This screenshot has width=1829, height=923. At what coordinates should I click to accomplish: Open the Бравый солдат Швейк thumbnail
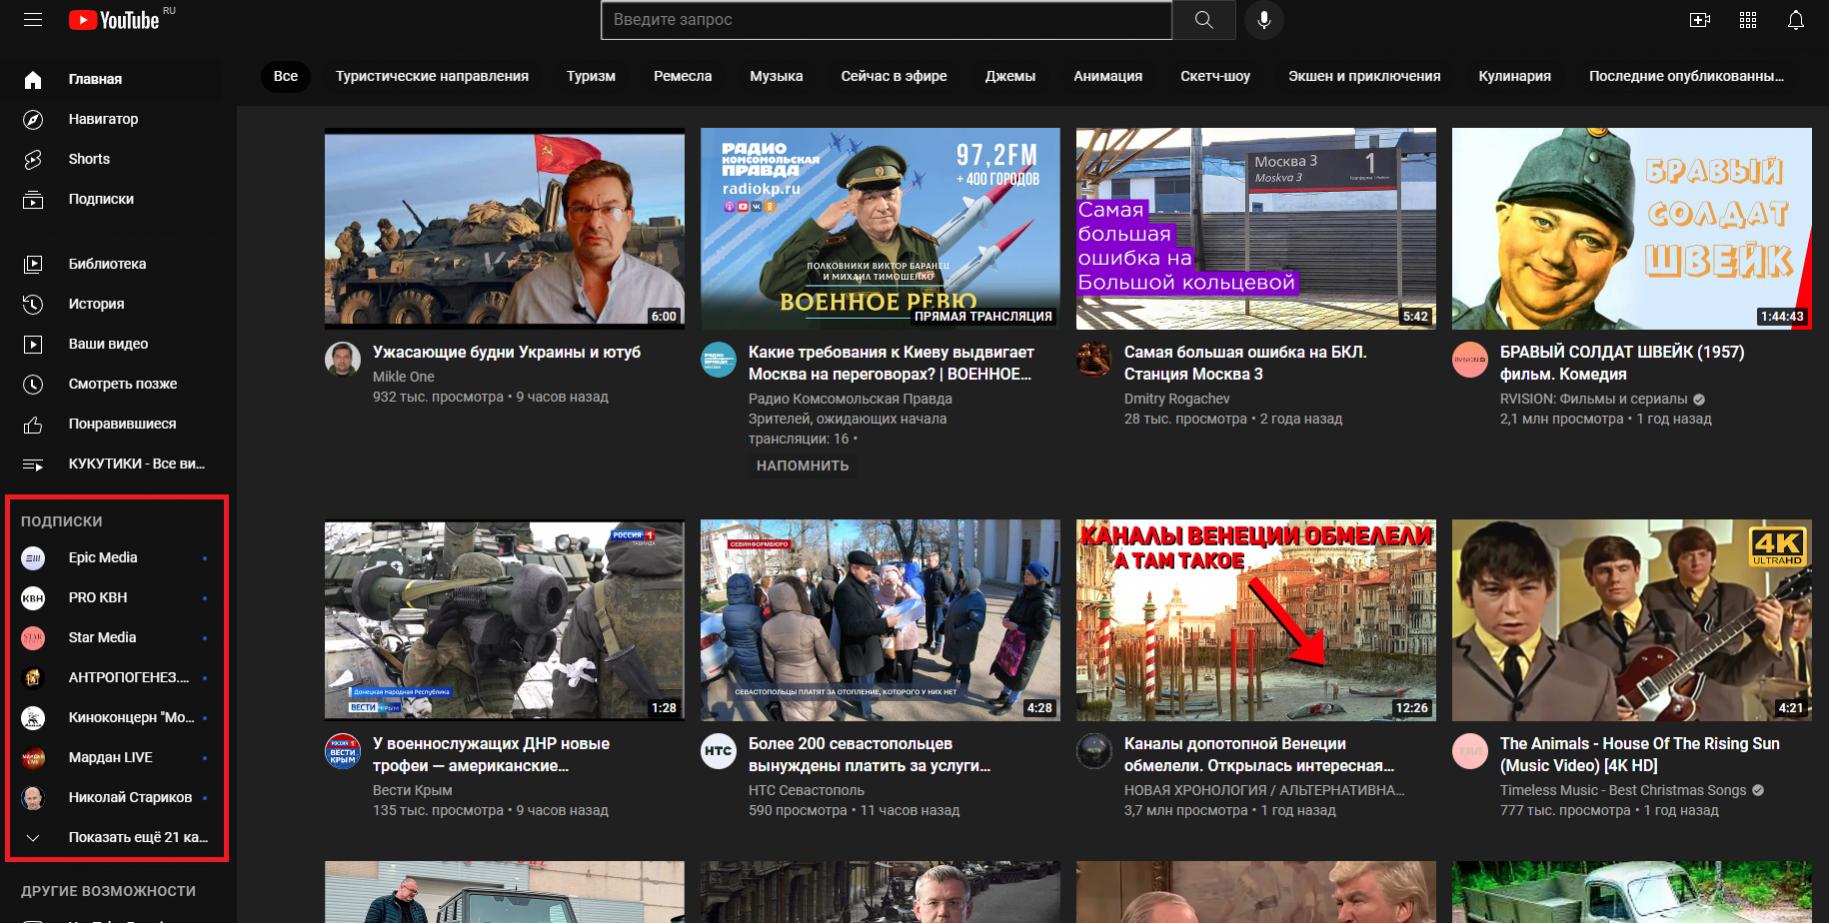point(1631,228)
